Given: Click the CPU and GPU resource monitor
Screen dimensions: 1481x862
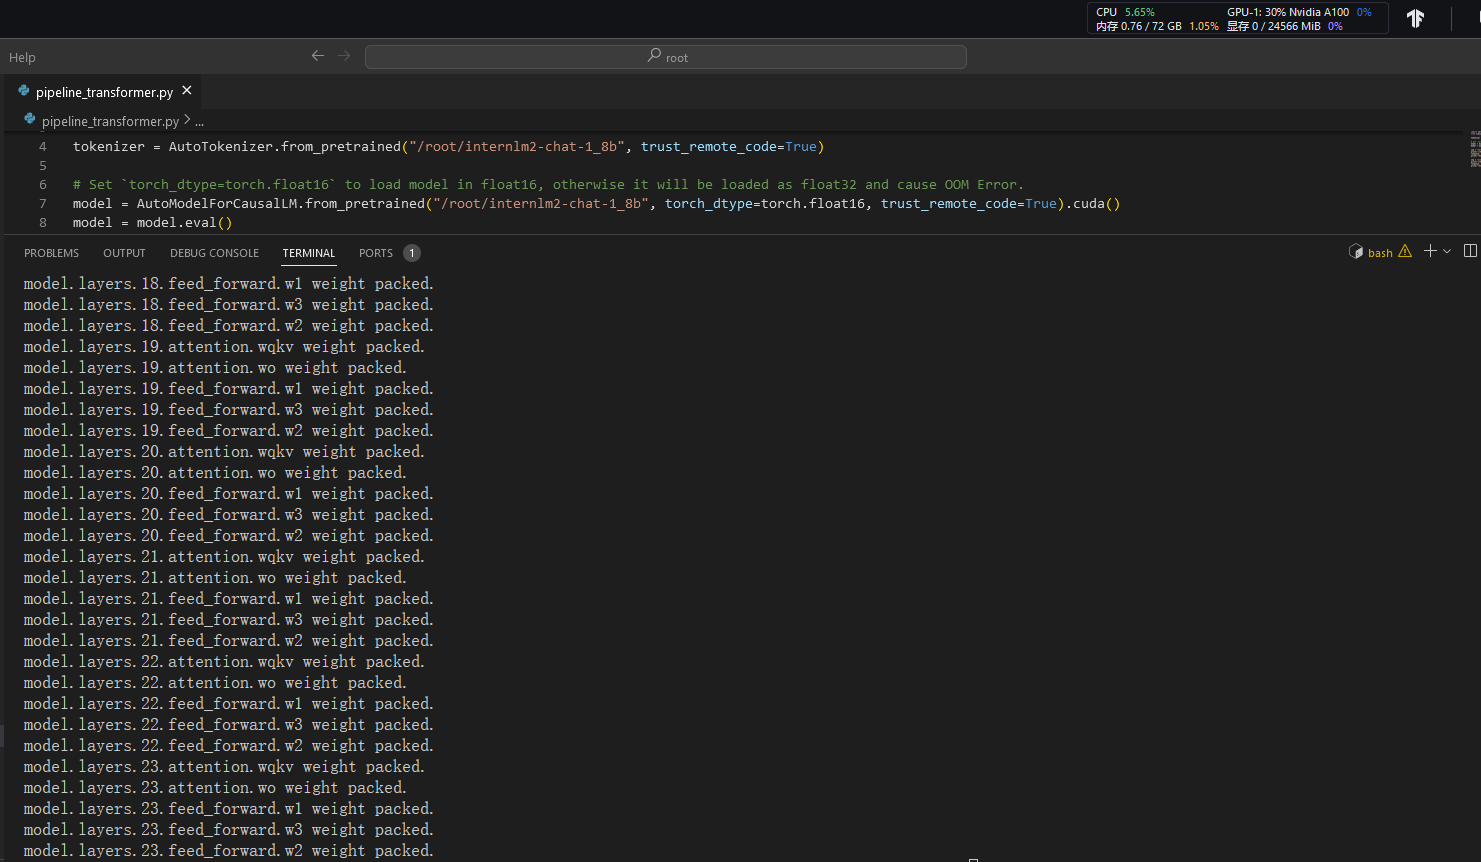Looking at the screenshot, I should coord(1236,18).
